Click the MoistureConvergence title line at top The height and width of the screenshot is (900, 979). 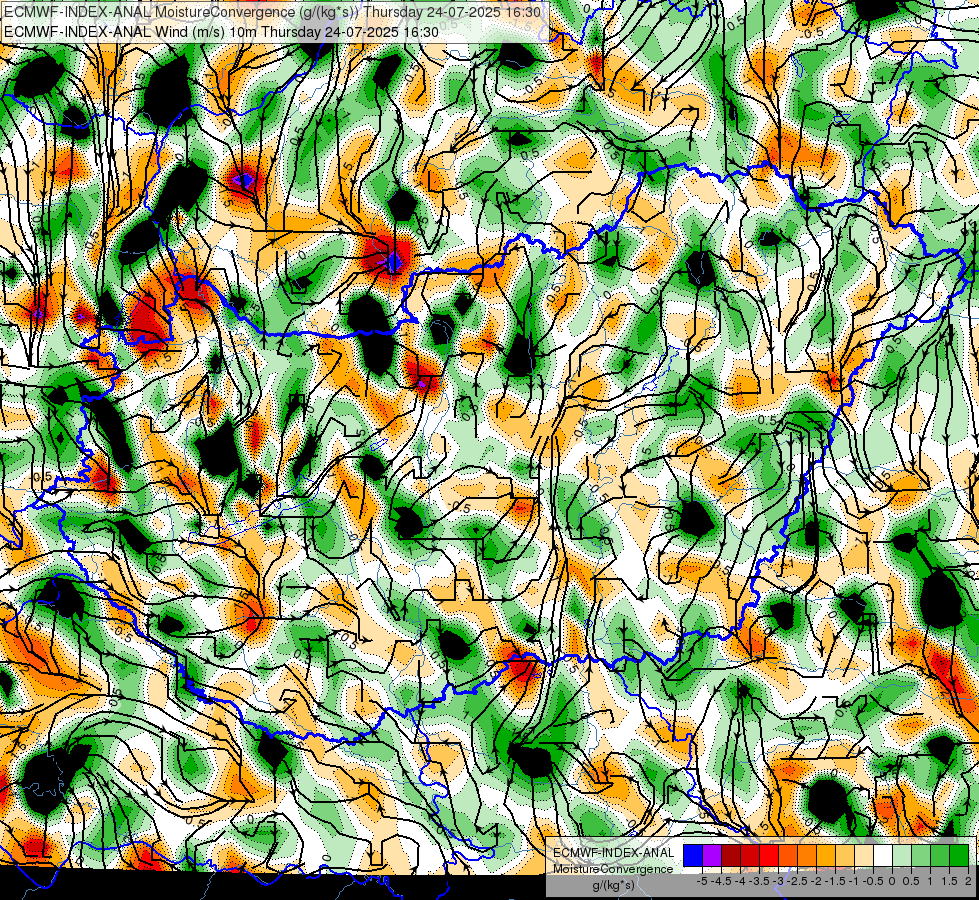(272, 12)
